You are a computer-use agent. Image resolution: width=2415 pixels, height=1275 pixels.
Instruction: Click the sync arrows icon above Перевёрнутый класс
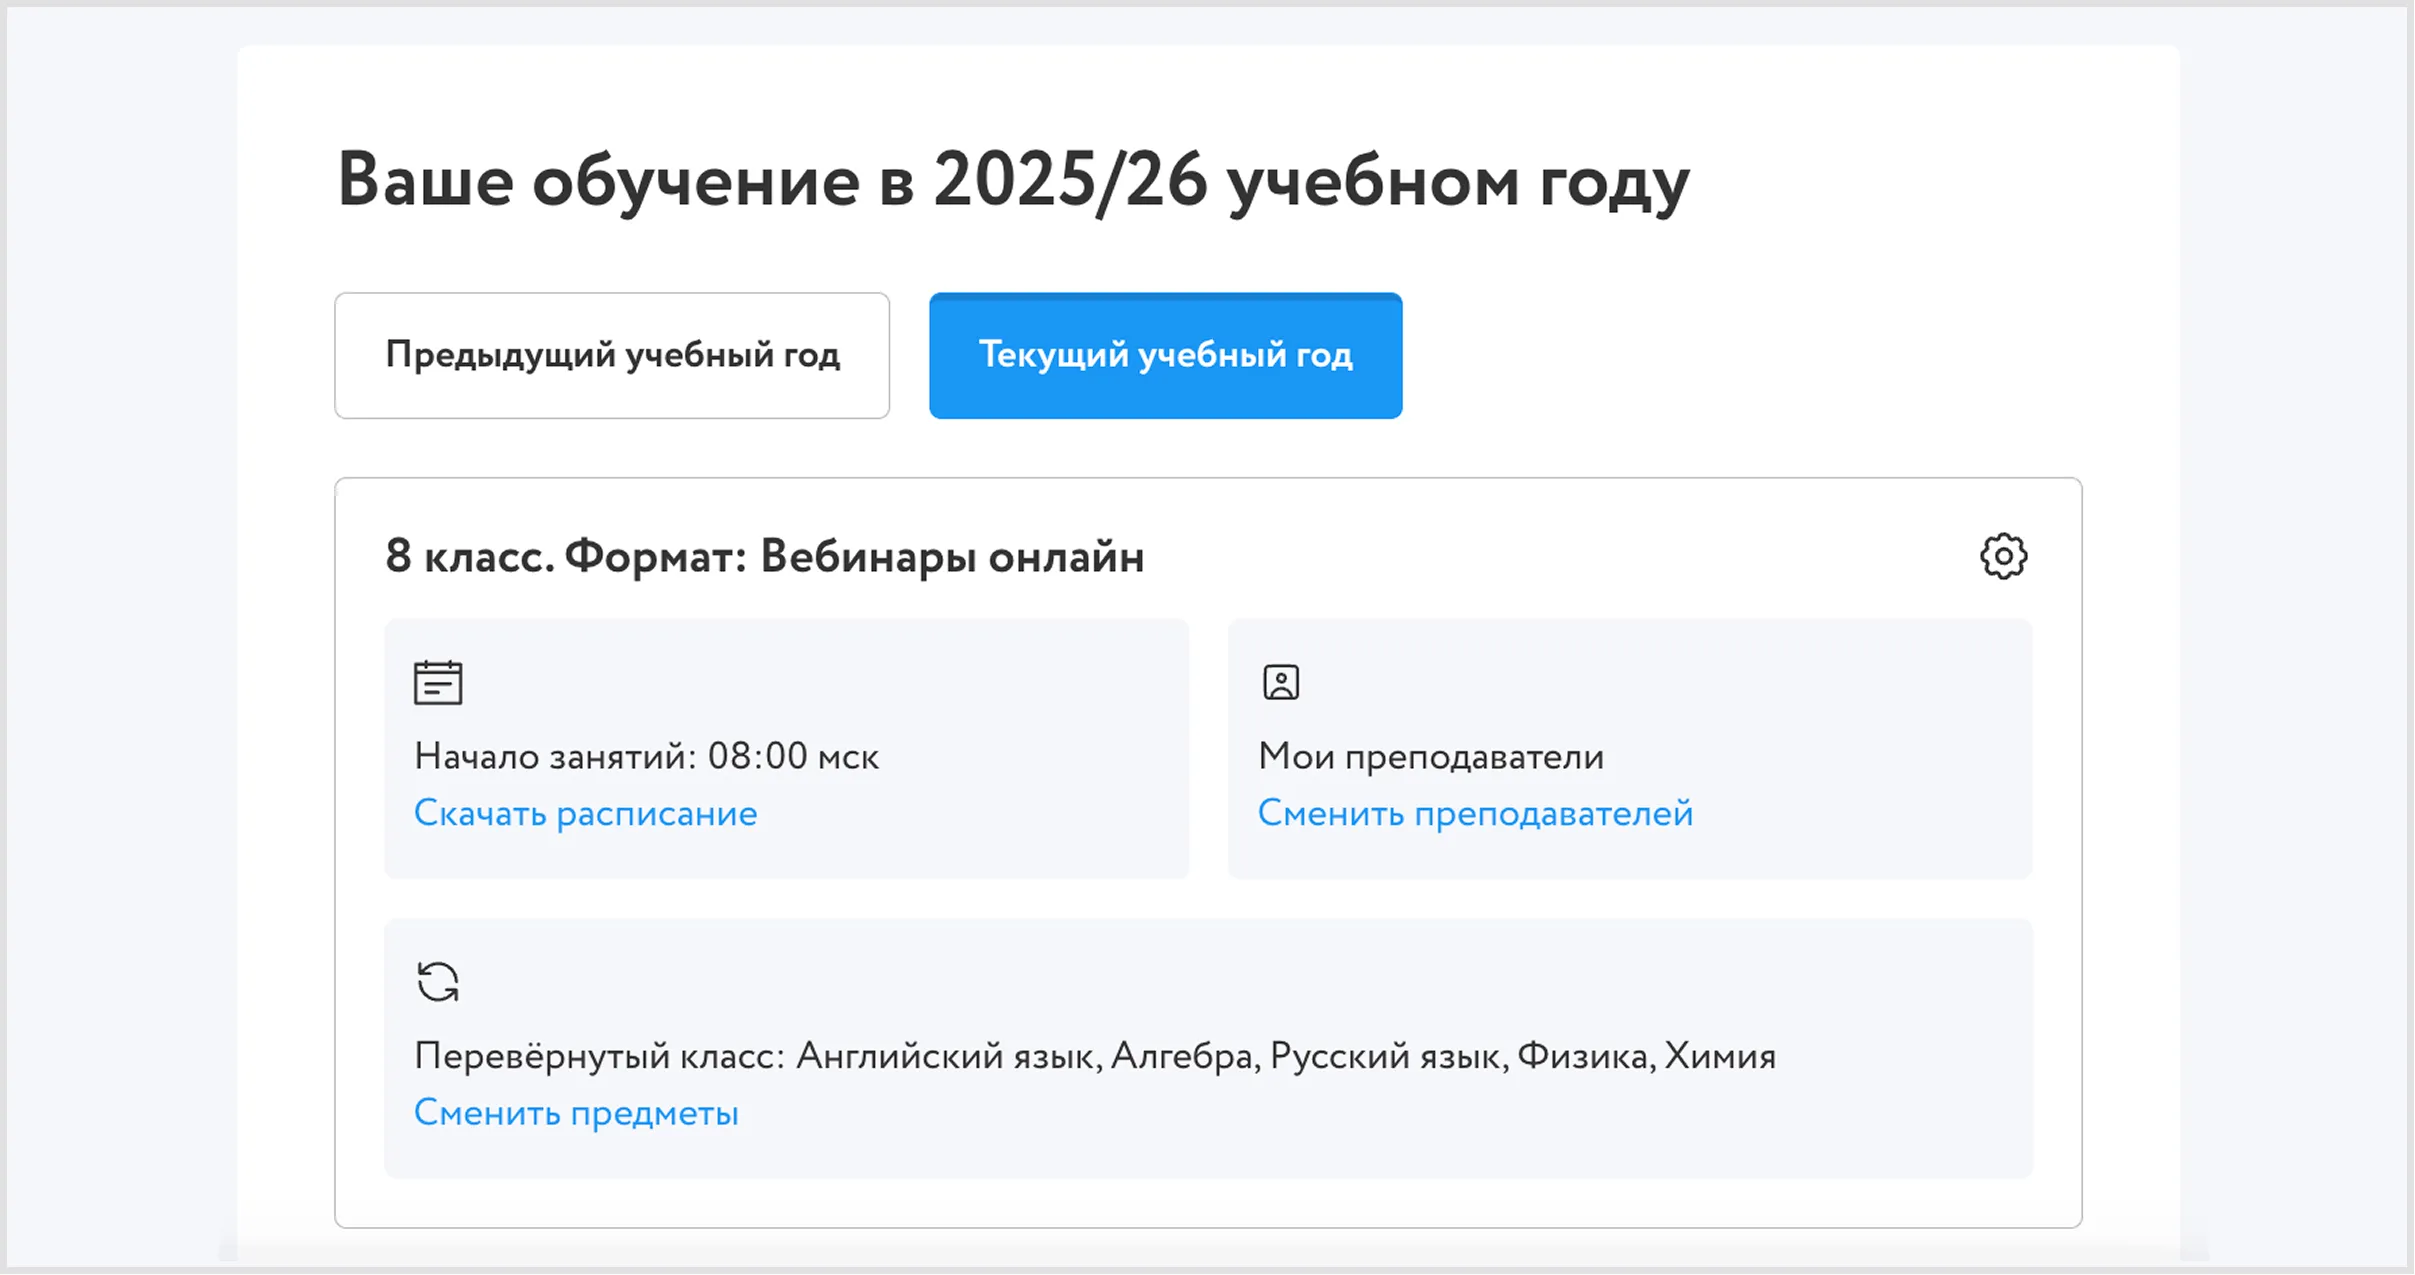coord(438,981)
